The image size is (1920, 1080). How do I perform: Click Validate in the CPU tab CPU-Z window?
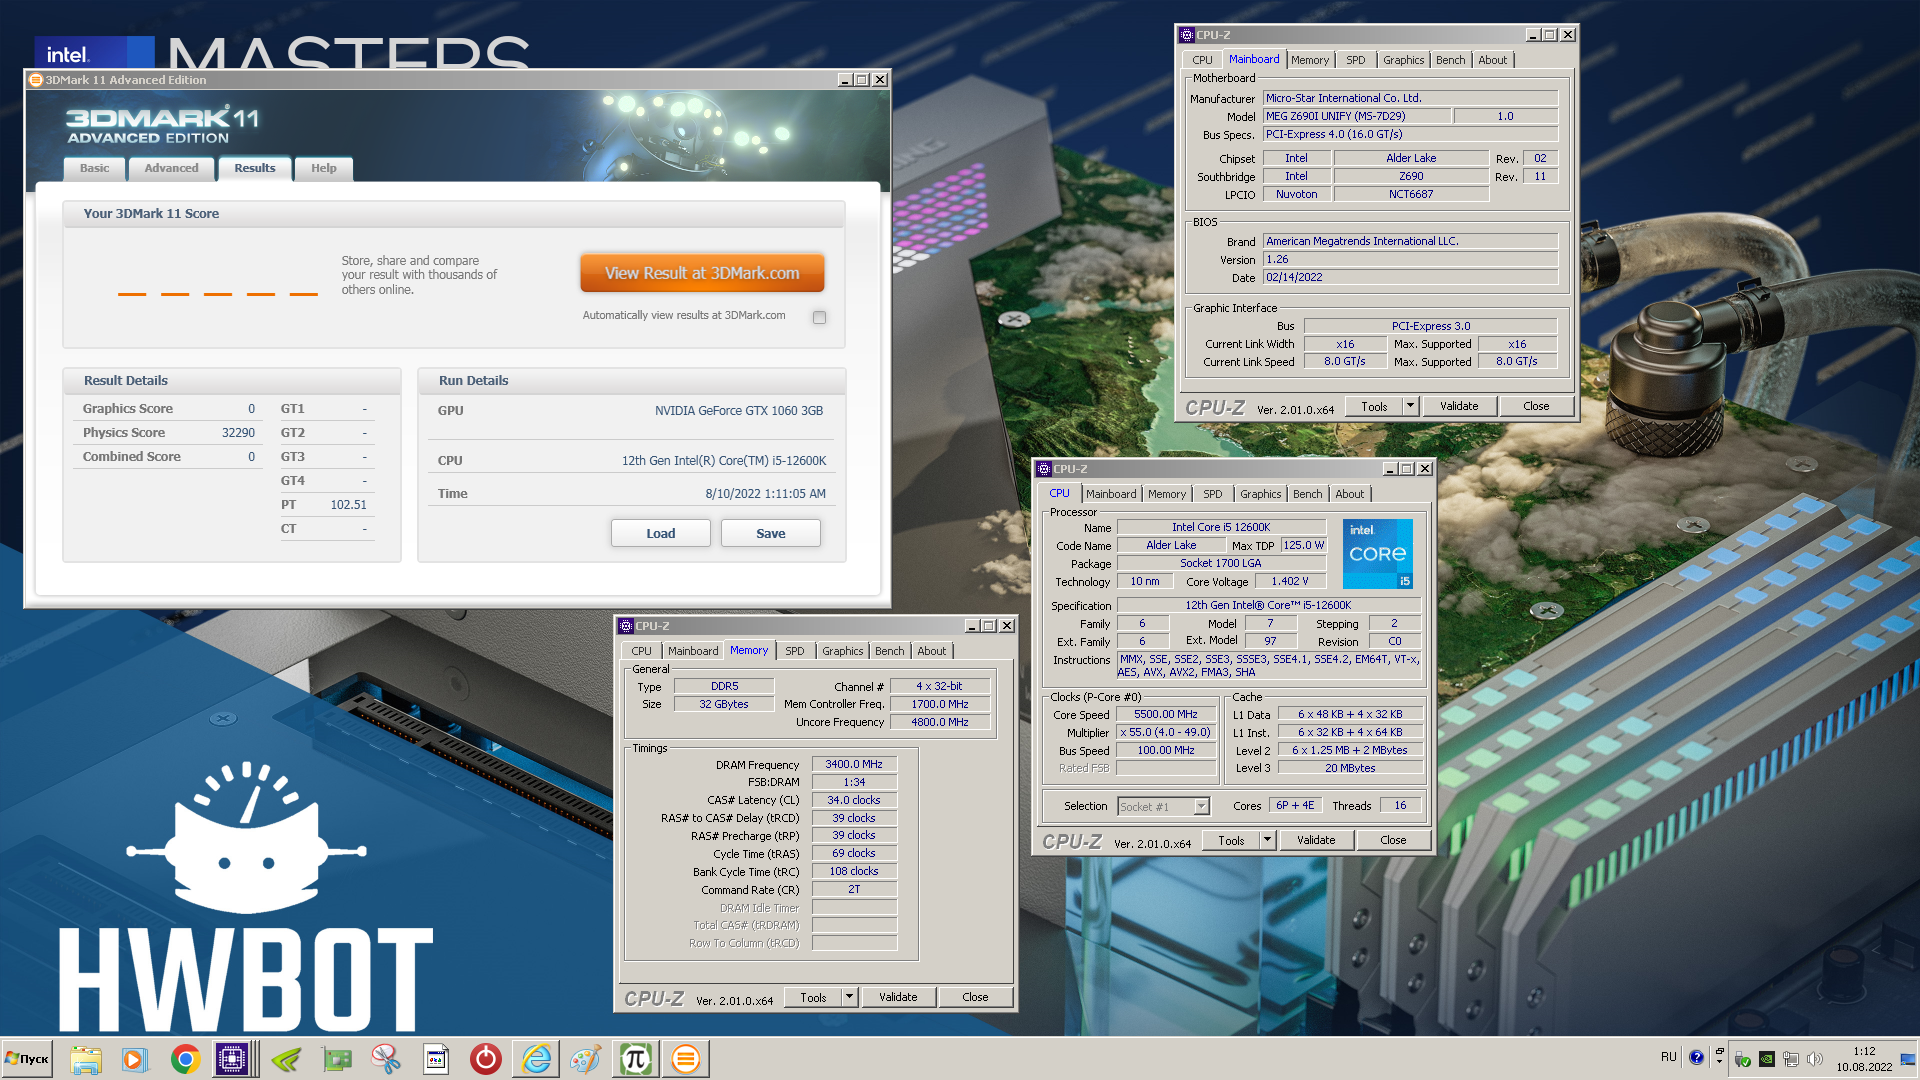1316,840
